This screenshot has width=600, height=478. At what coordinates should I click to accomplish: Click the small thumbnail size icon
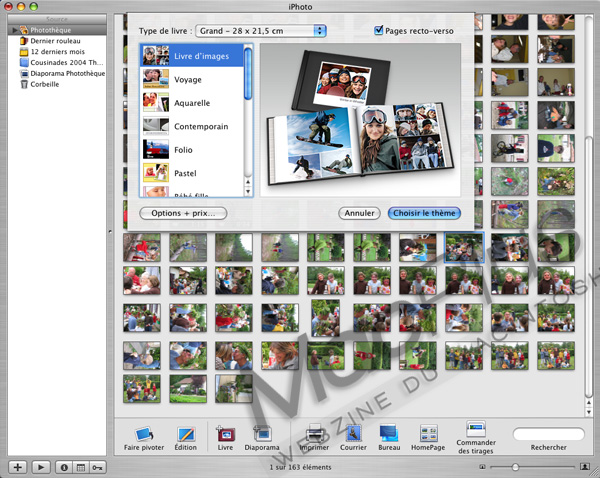(x=483, y=467)
